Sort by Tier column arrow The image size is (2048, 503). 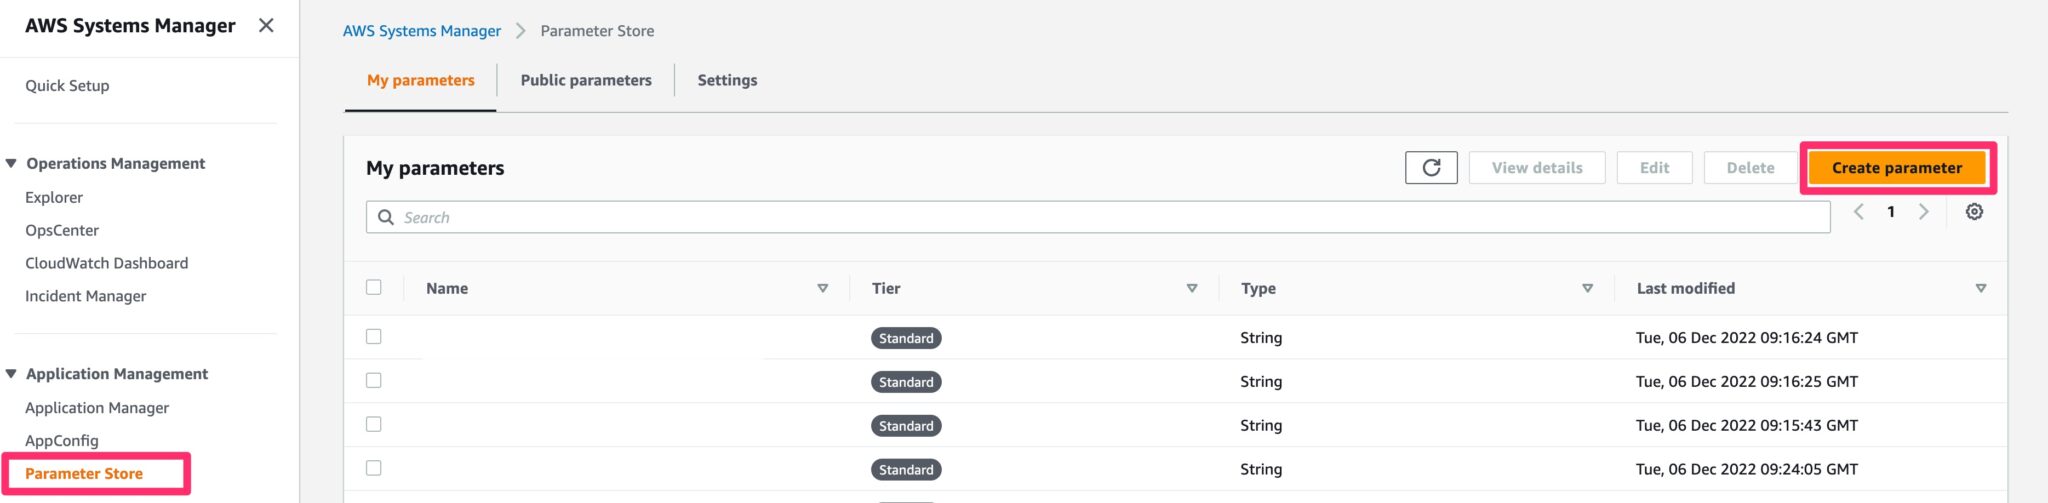click(x=1191, y=289)
